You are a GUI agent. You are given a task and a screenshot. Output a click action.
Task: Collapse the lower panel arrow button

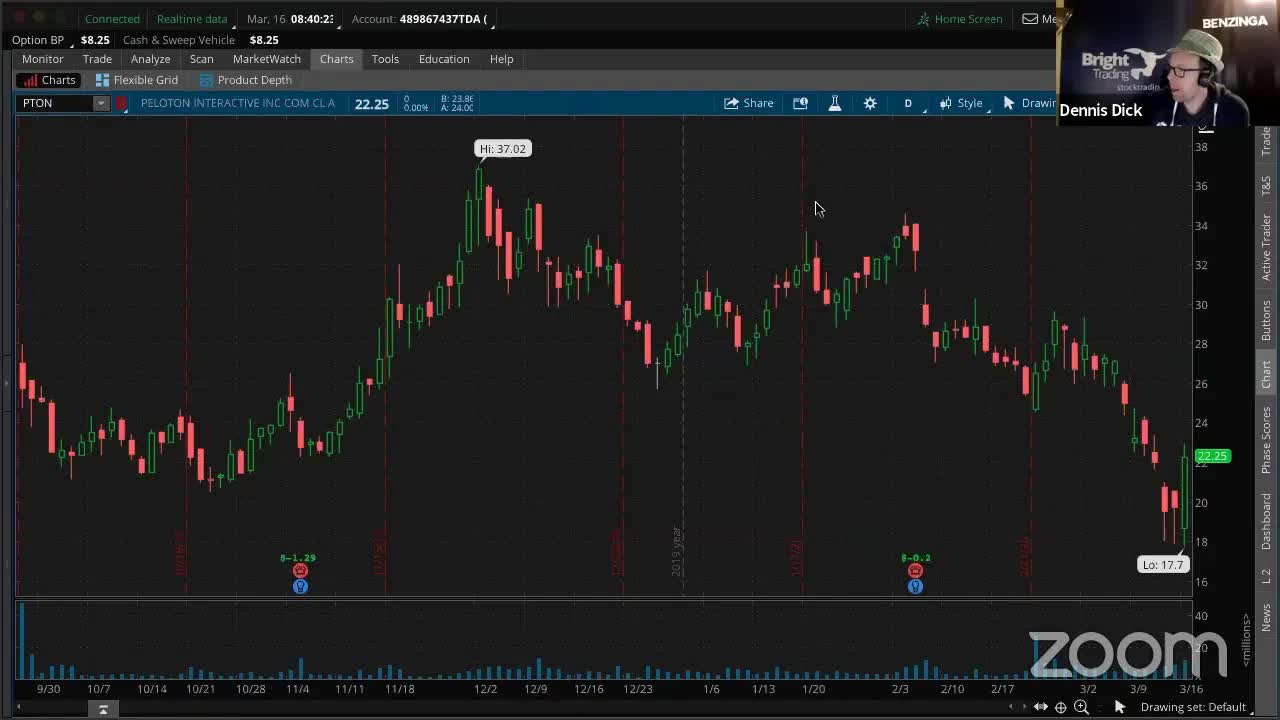pos(103,709)
